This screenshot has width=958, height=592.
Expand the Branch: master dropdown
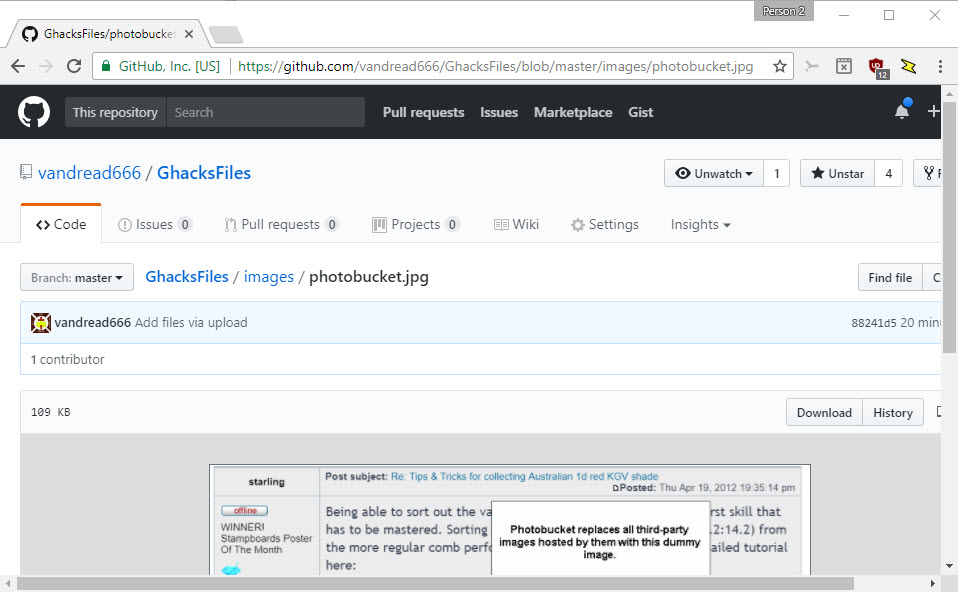pos(77,277)
